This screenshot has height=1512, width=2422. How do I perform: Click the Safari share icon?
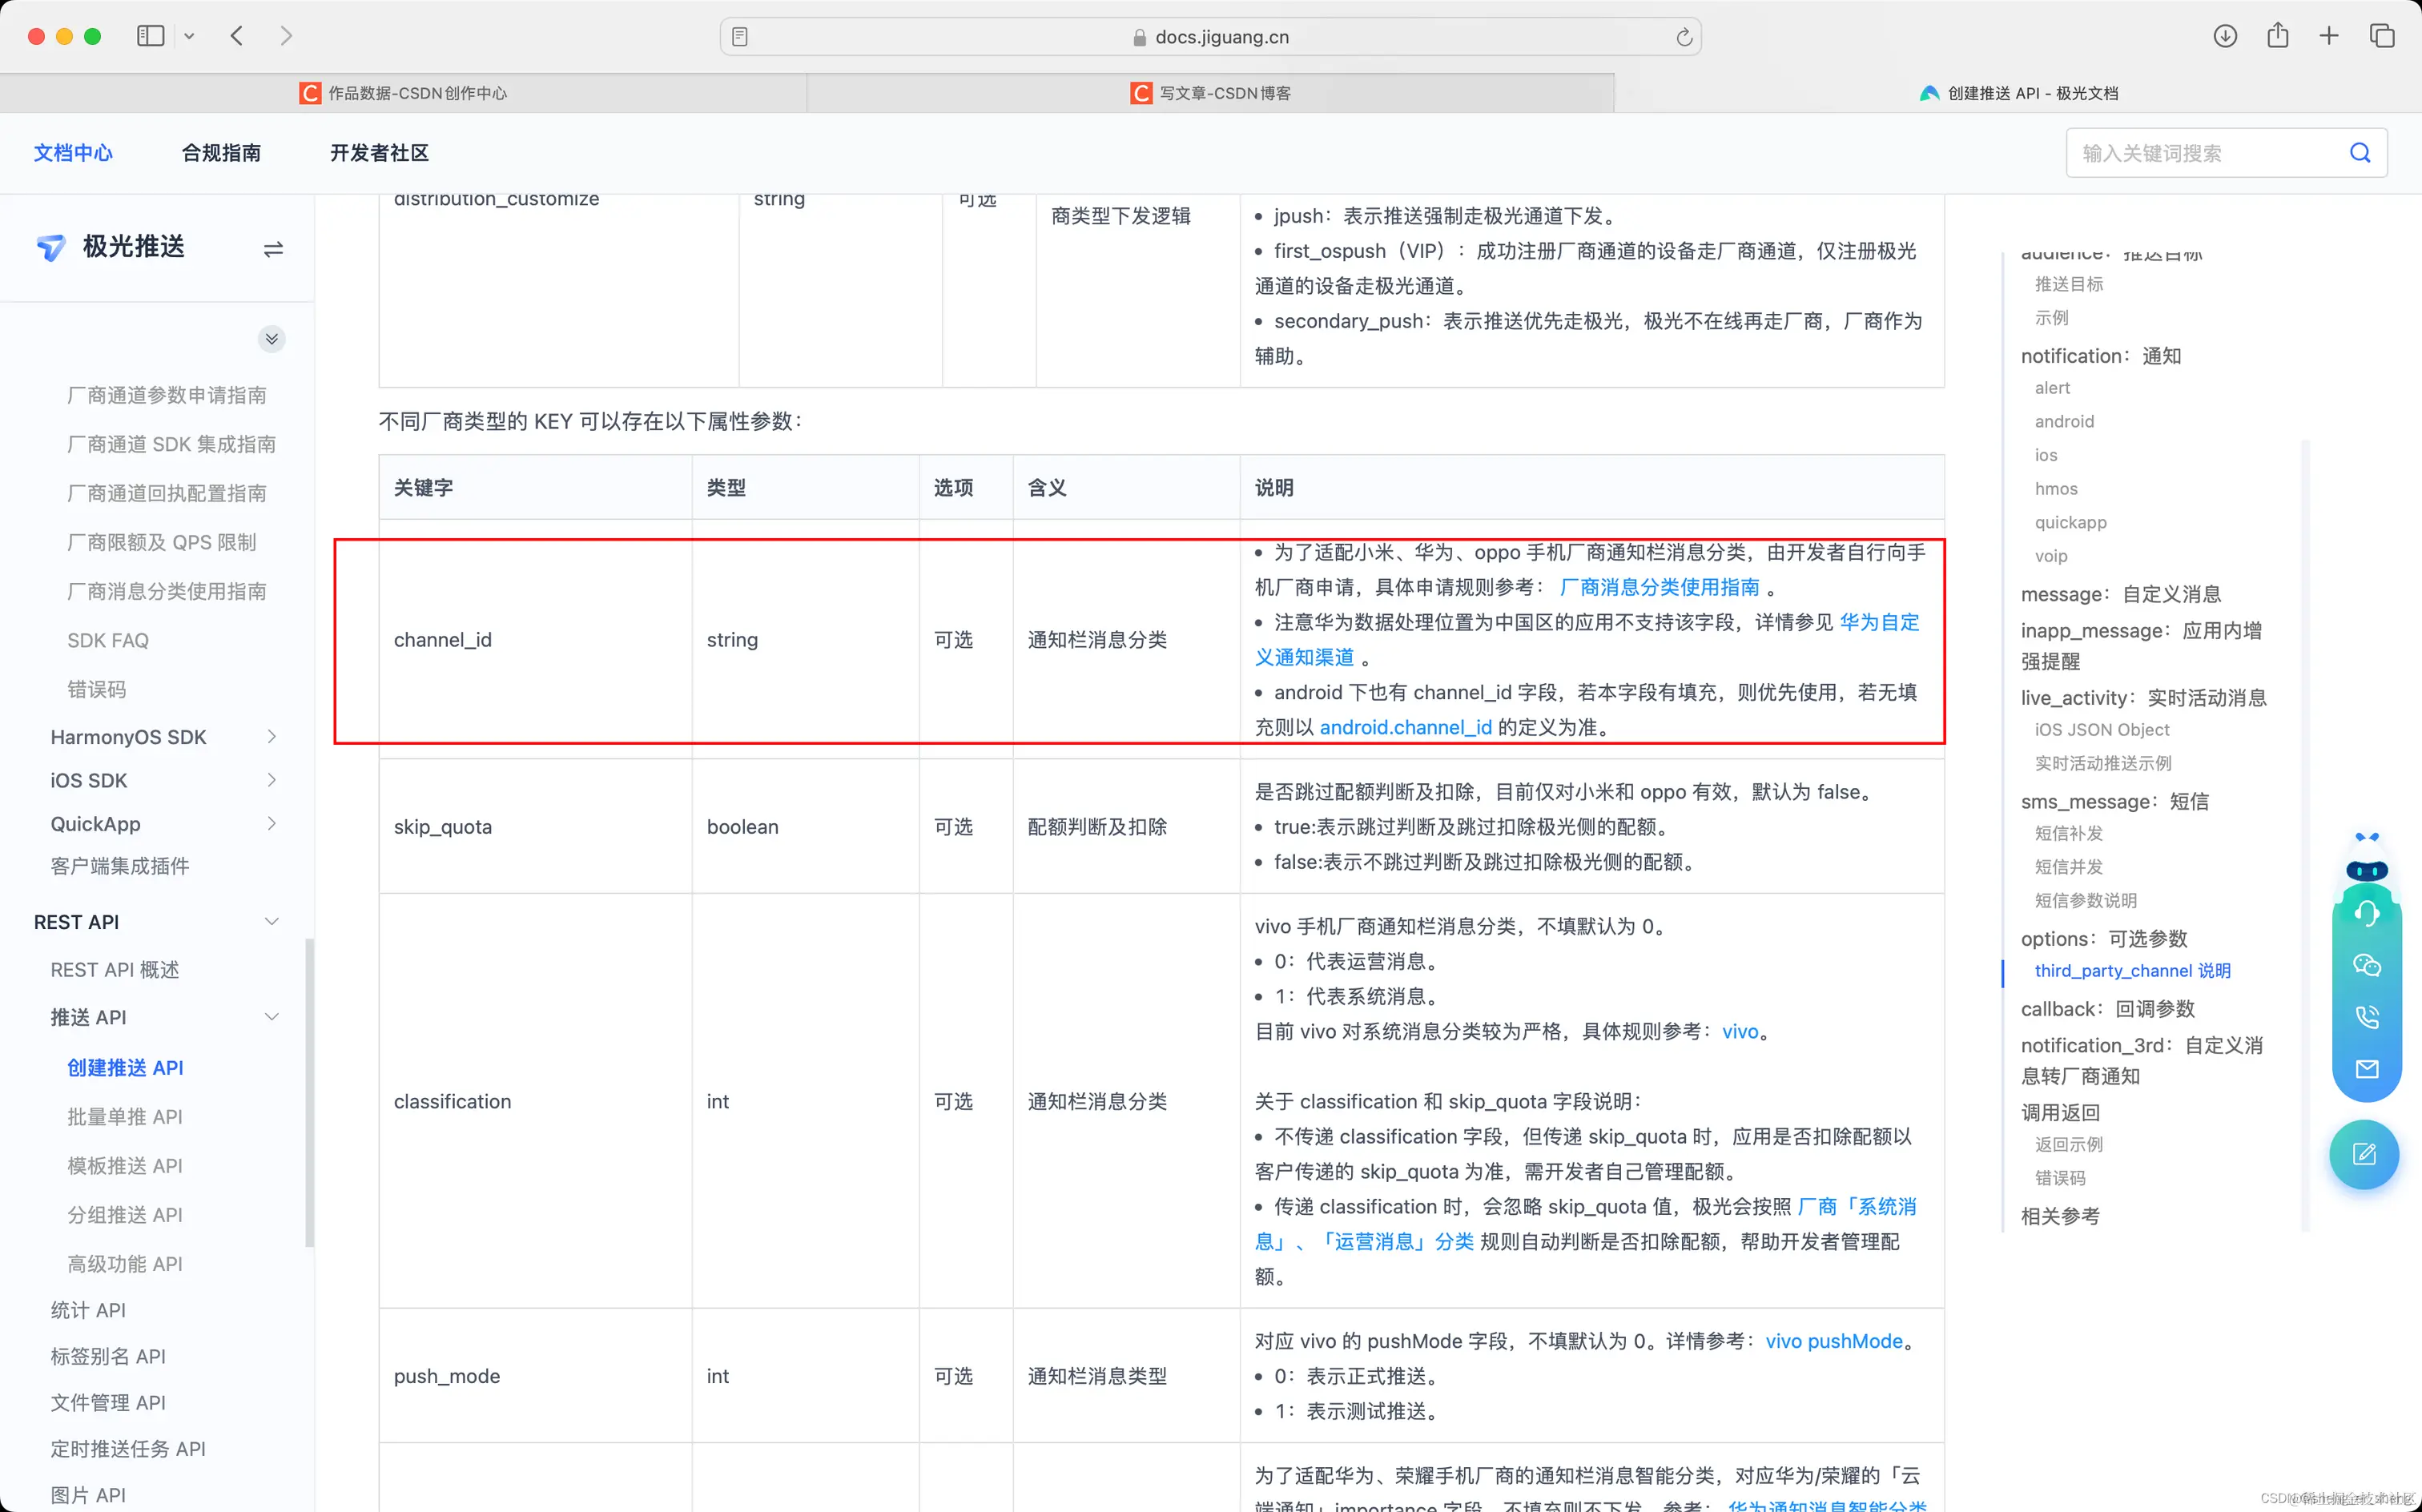pos(2277,35)
